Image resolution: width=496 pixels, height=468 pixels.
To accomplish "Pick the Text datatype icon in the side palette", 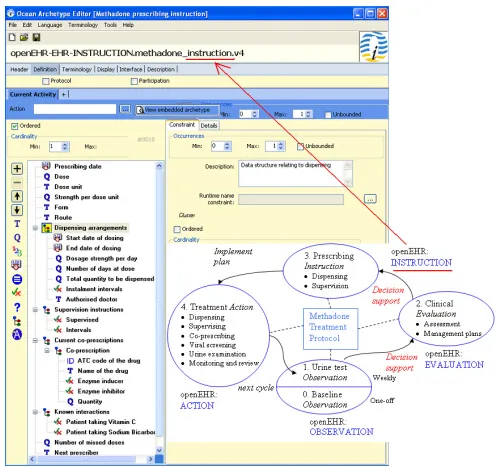I will tap(17, 224).
